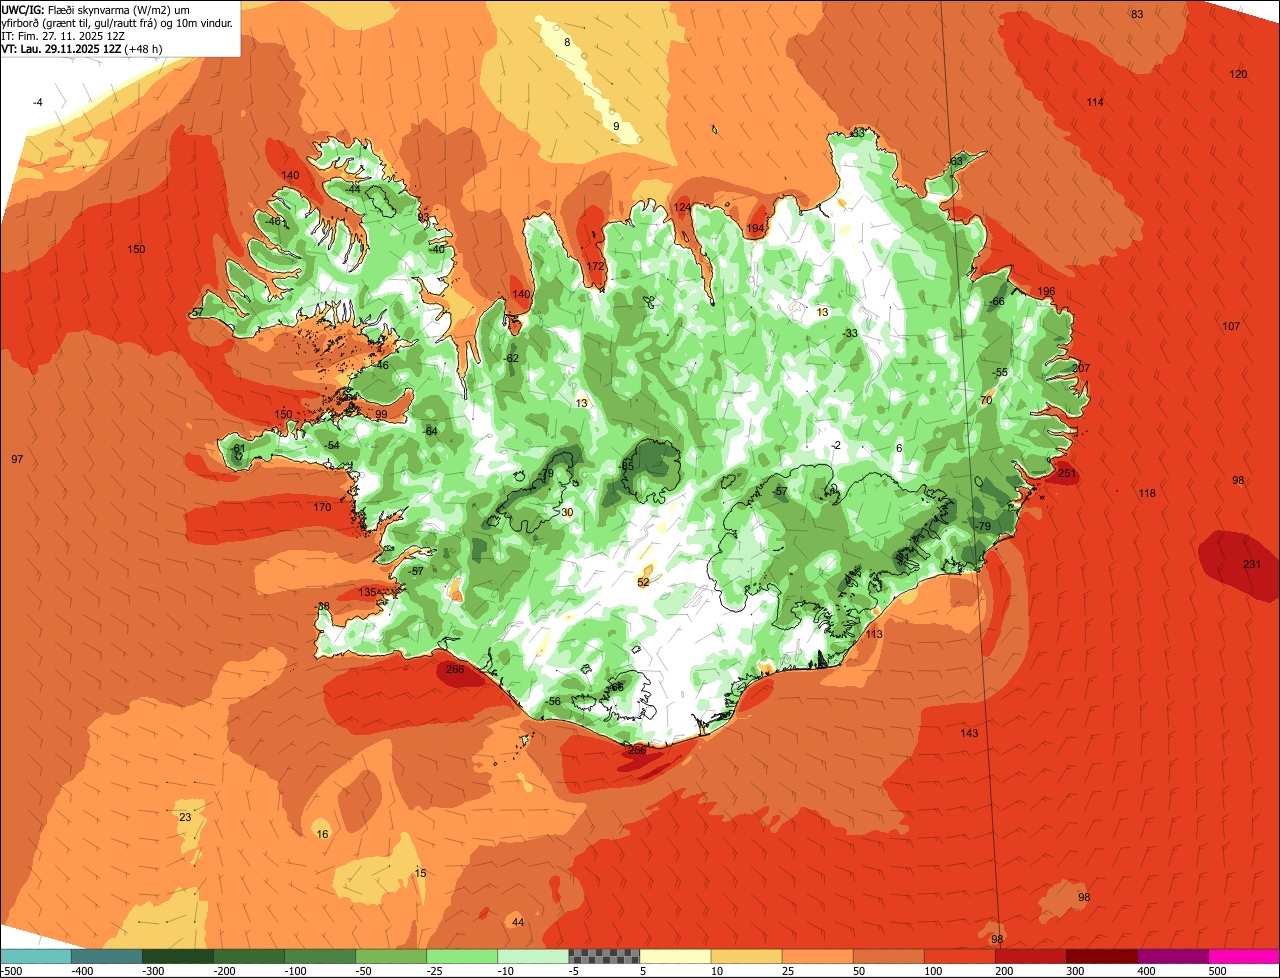Click the flux value 194 in the northern bay

755,229
